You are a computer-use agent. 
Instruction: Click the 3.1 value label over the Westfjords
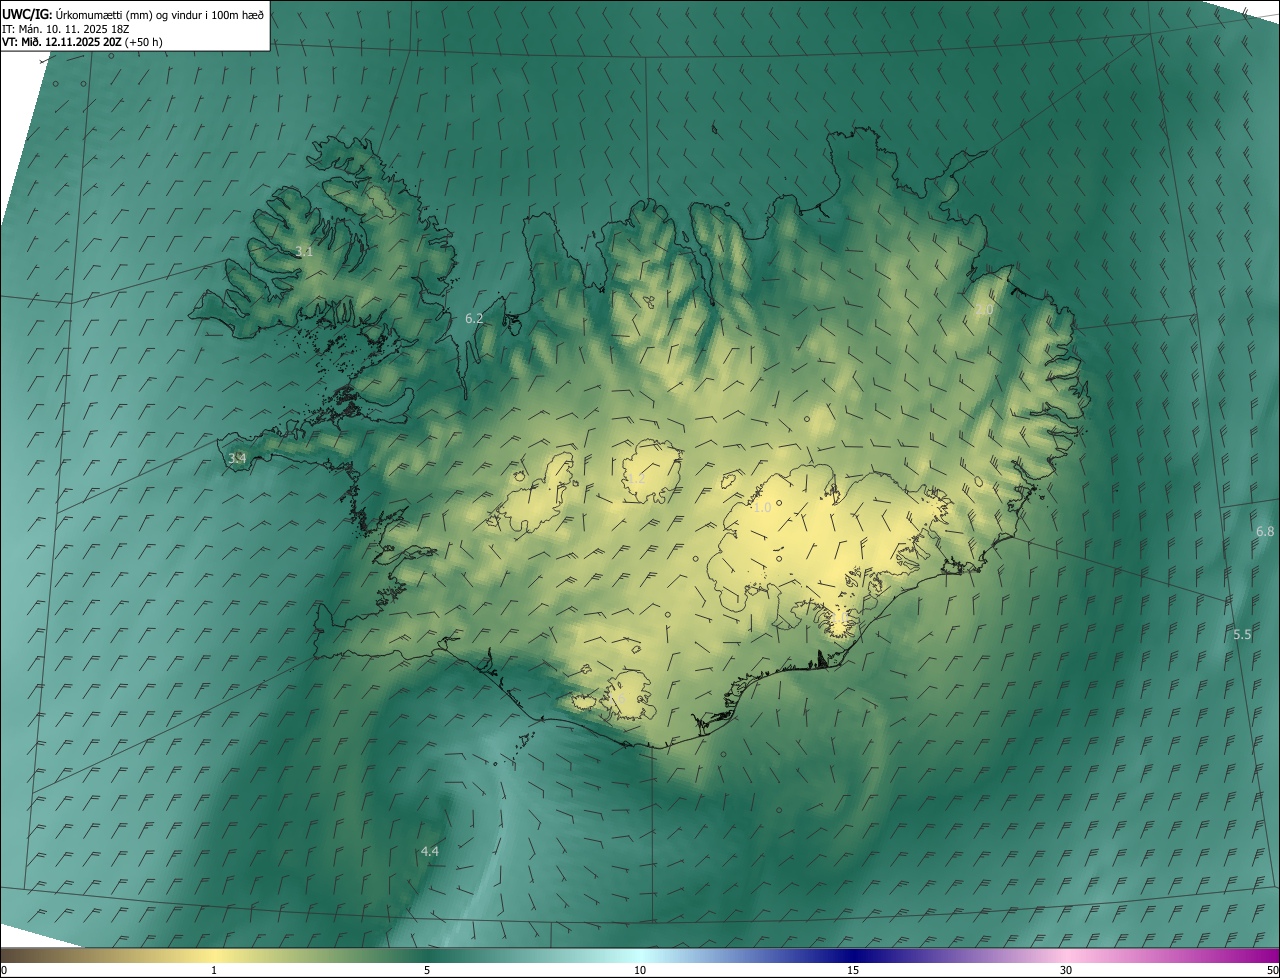305,252
